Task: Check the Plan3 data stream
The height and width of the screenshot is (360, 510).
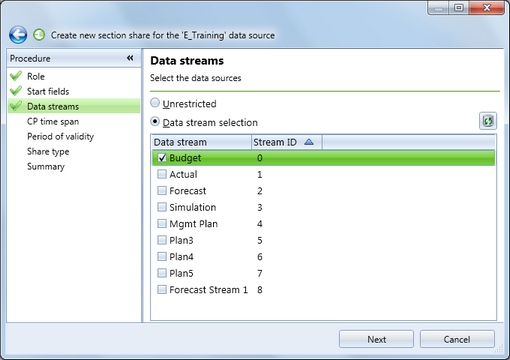Action: click(162, 240)
